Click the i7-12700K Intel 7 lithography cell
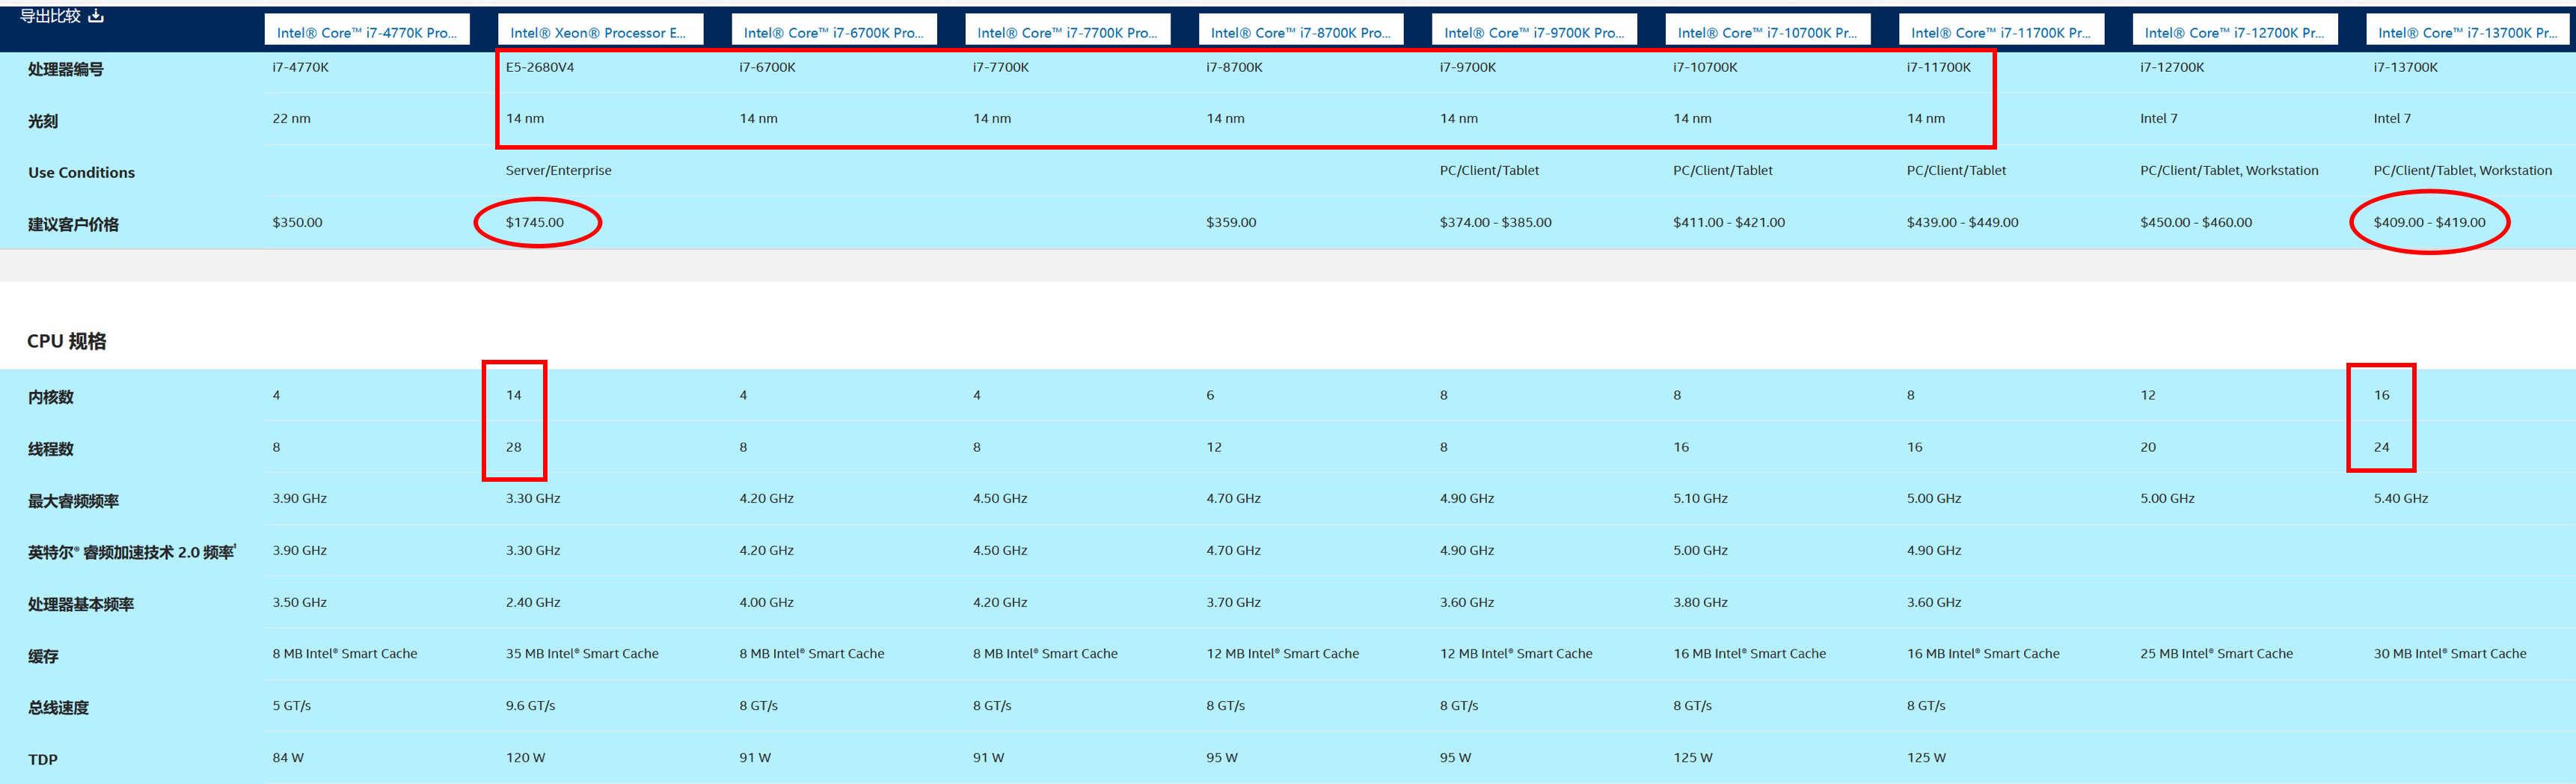This screenshot has height=784, width=2576. pyautogui.click(x=2158, y=118)
